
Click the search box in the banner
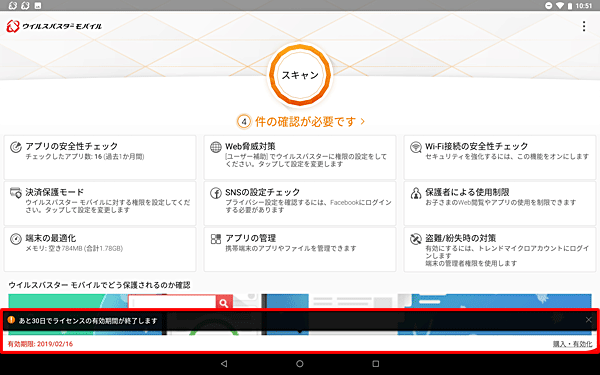(x=172, y=302)
